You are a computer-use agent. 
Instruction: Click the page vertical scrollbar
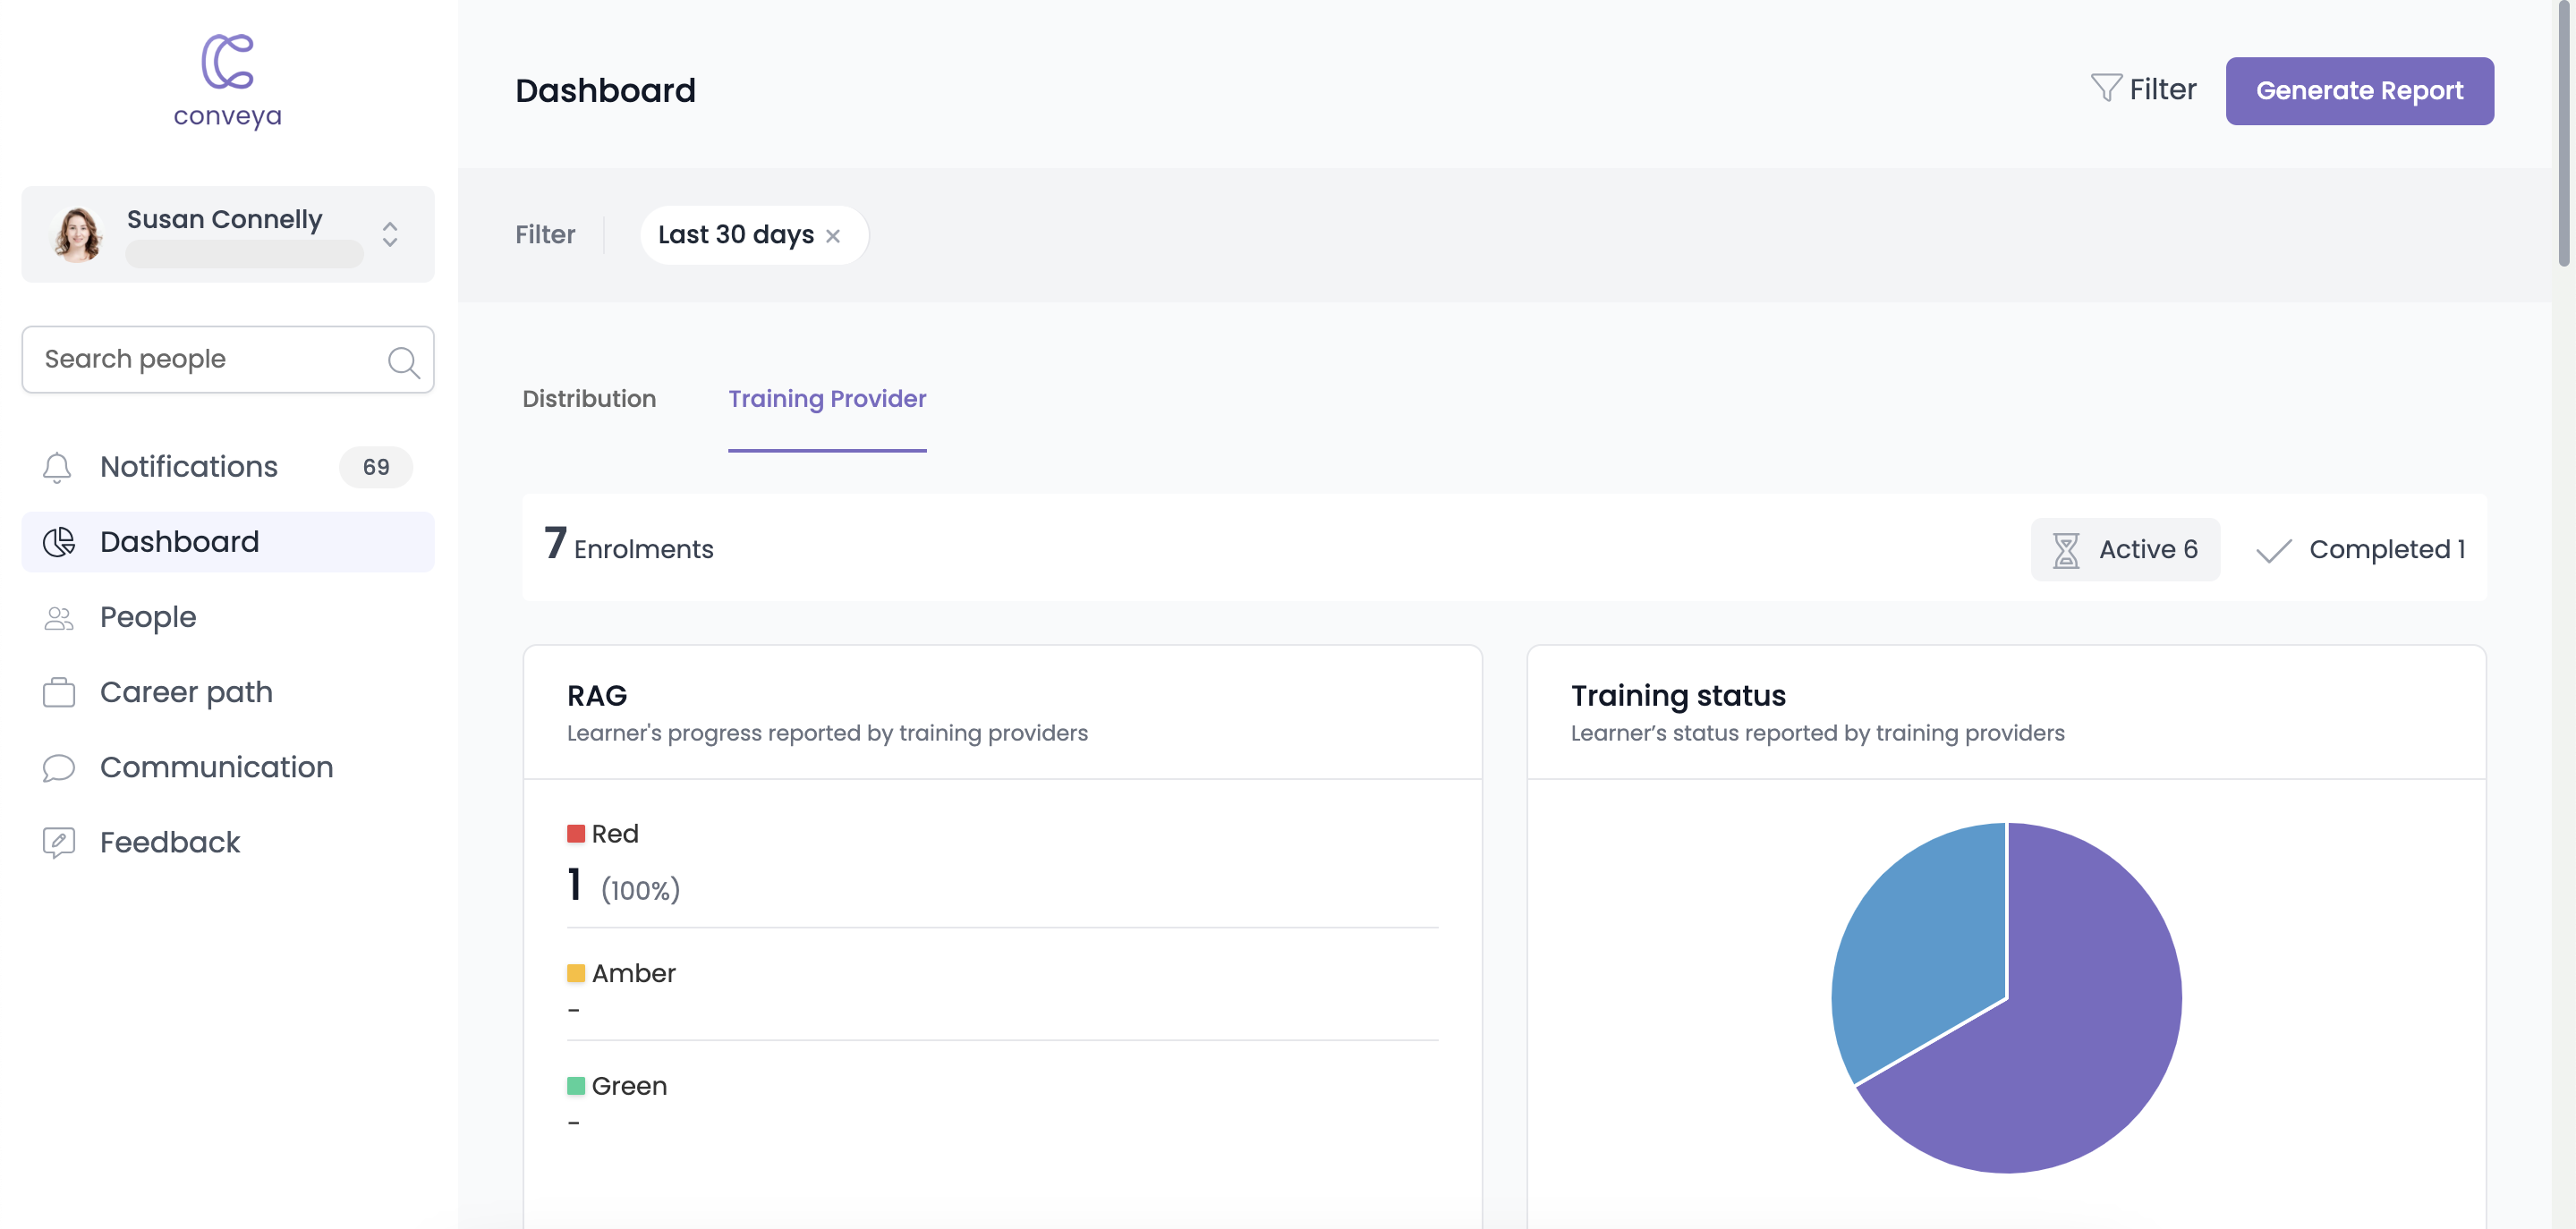pyautogui.click(x=2564, y=135)
